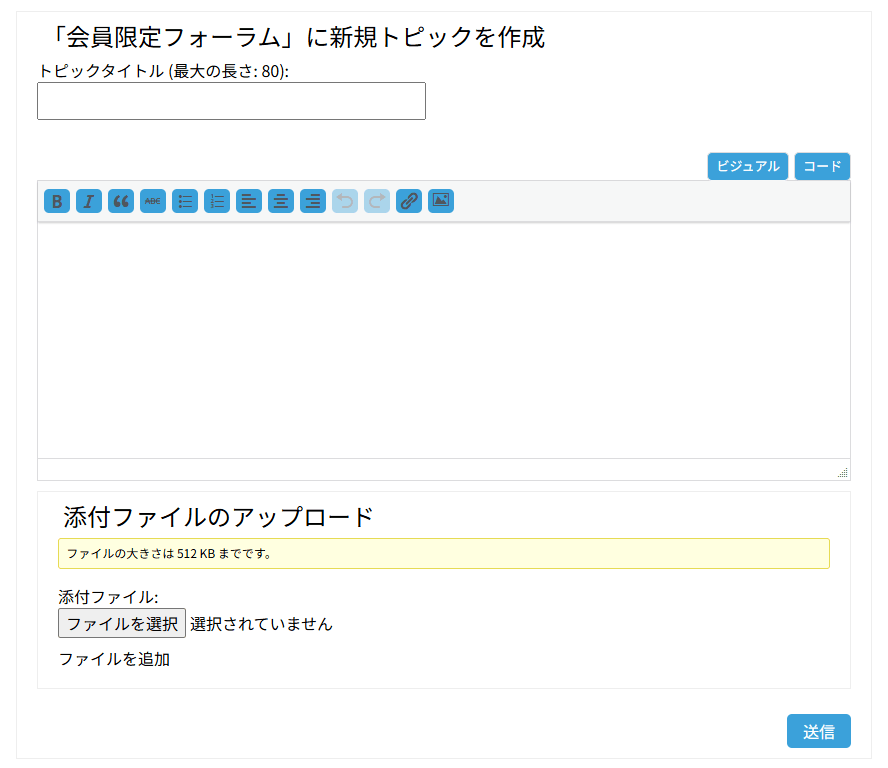Insert a bulleted list
Viewport: 888px width, 768px height.
[x=185, y=201]
